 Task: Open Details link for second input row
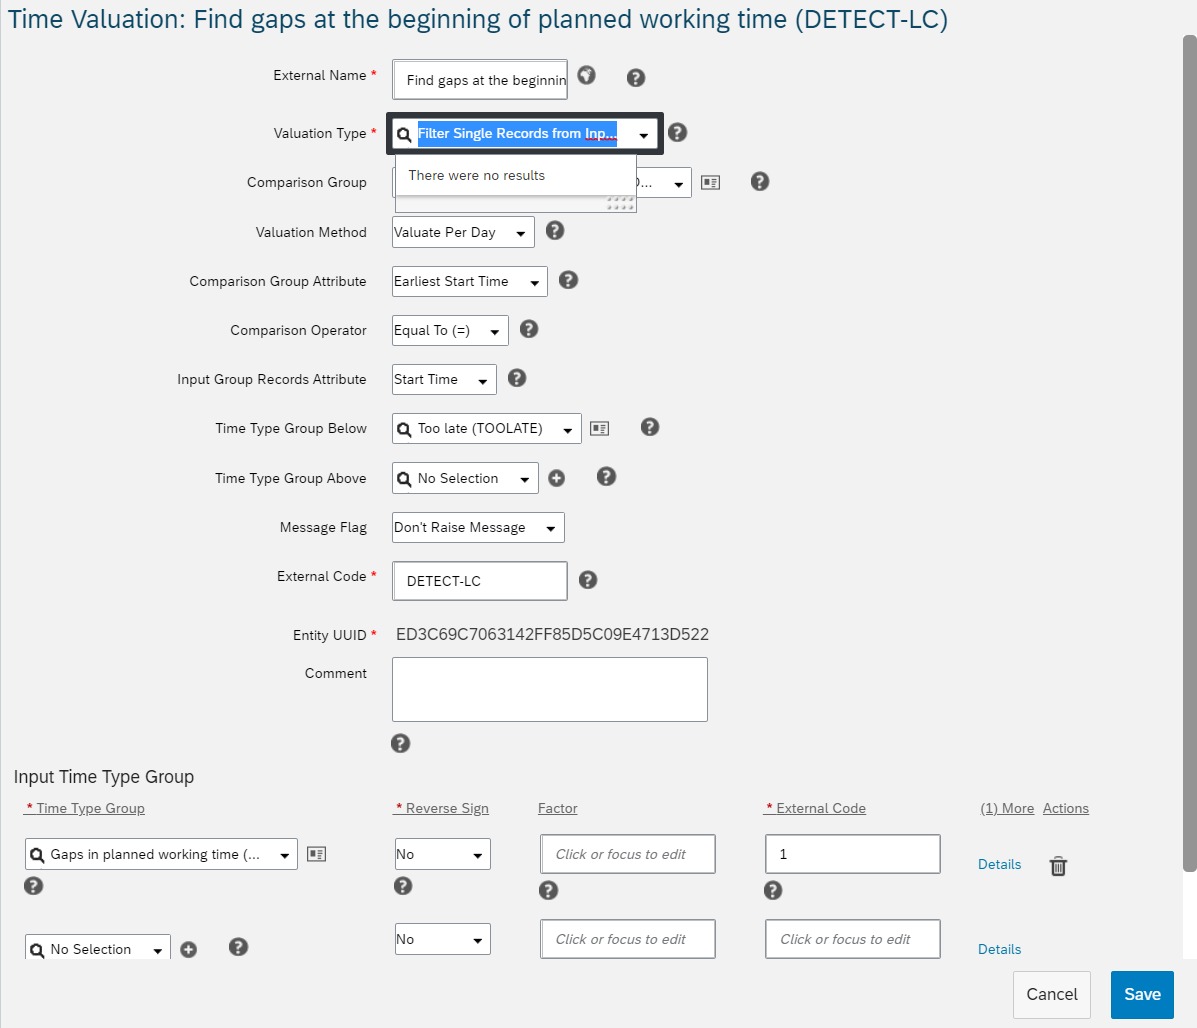[x=999, y=949]
